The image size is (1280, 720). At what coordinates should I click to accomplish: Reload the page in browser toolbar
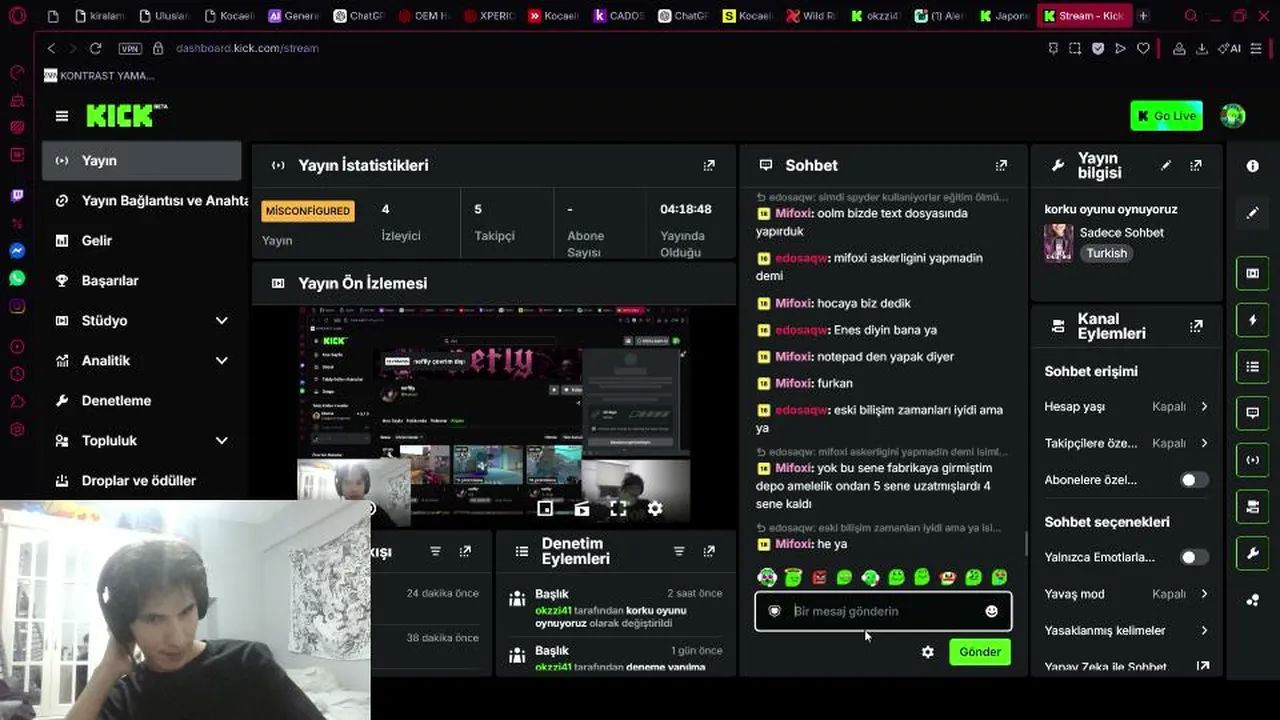[x=95, y=48]
